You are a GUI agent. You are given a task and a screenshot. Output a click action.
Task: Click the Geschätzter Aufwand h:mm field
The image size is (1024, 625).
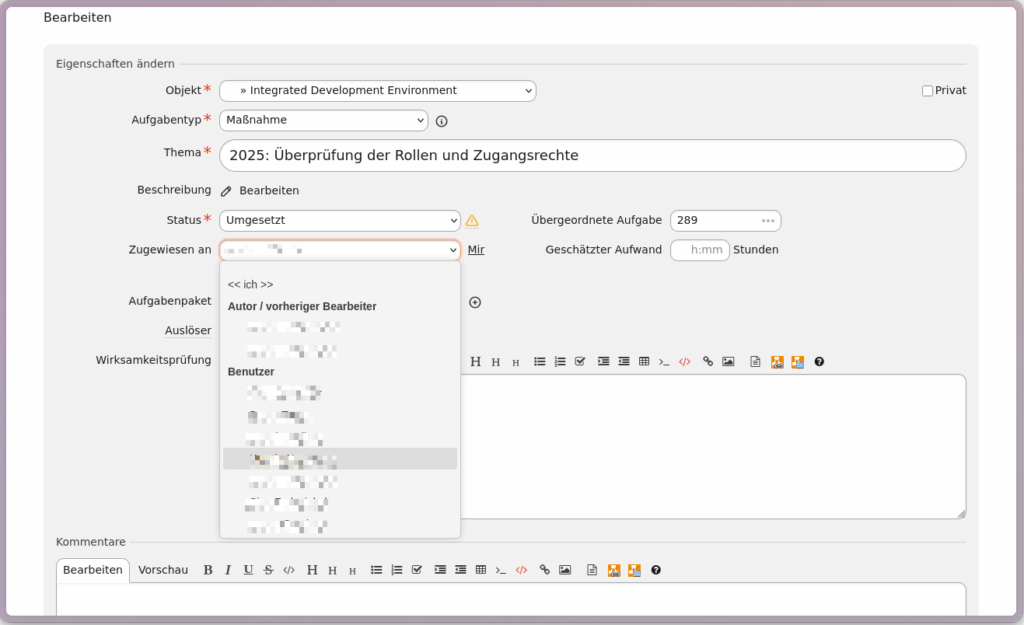(x=699, y=250)
